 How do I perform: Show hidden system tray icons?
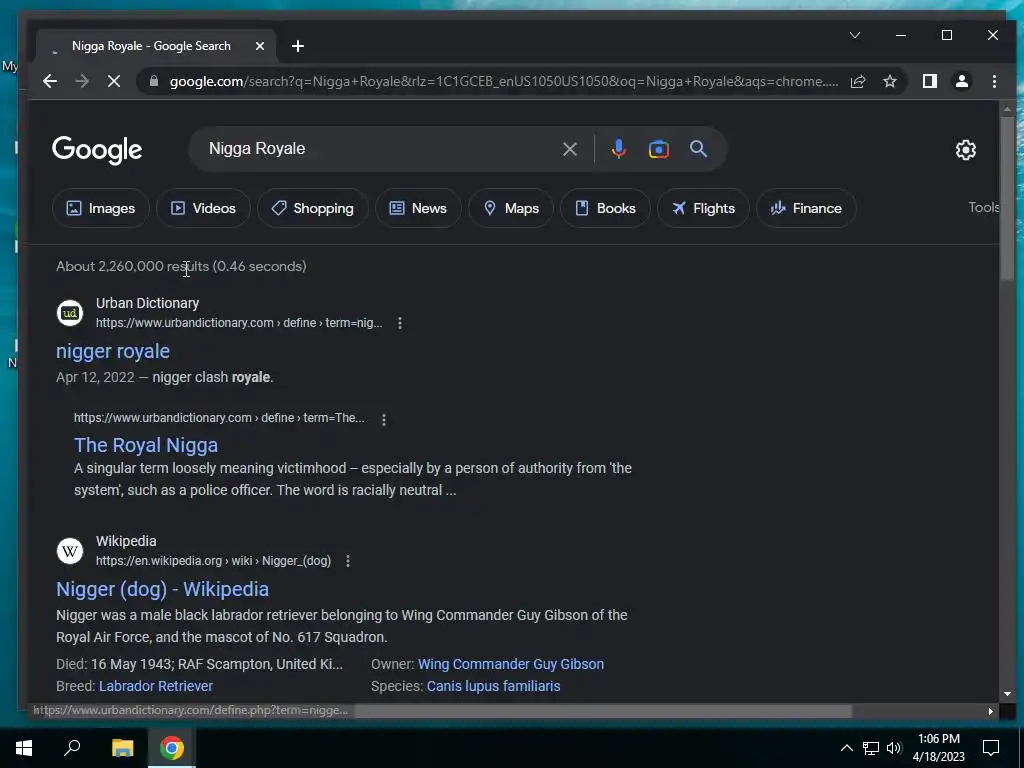click(x=846, y=748)
